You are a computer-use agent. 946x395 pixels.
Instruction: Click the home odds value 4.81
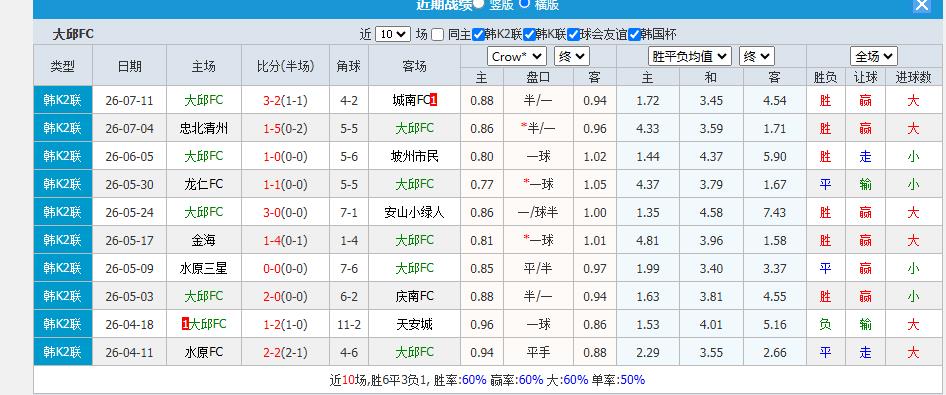(x=647, y=241)
